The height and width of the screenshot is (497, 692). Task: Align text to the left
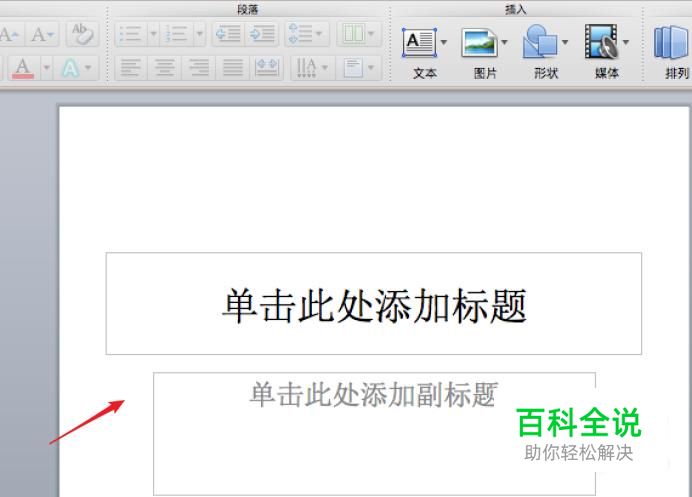[x=131, y=68]
